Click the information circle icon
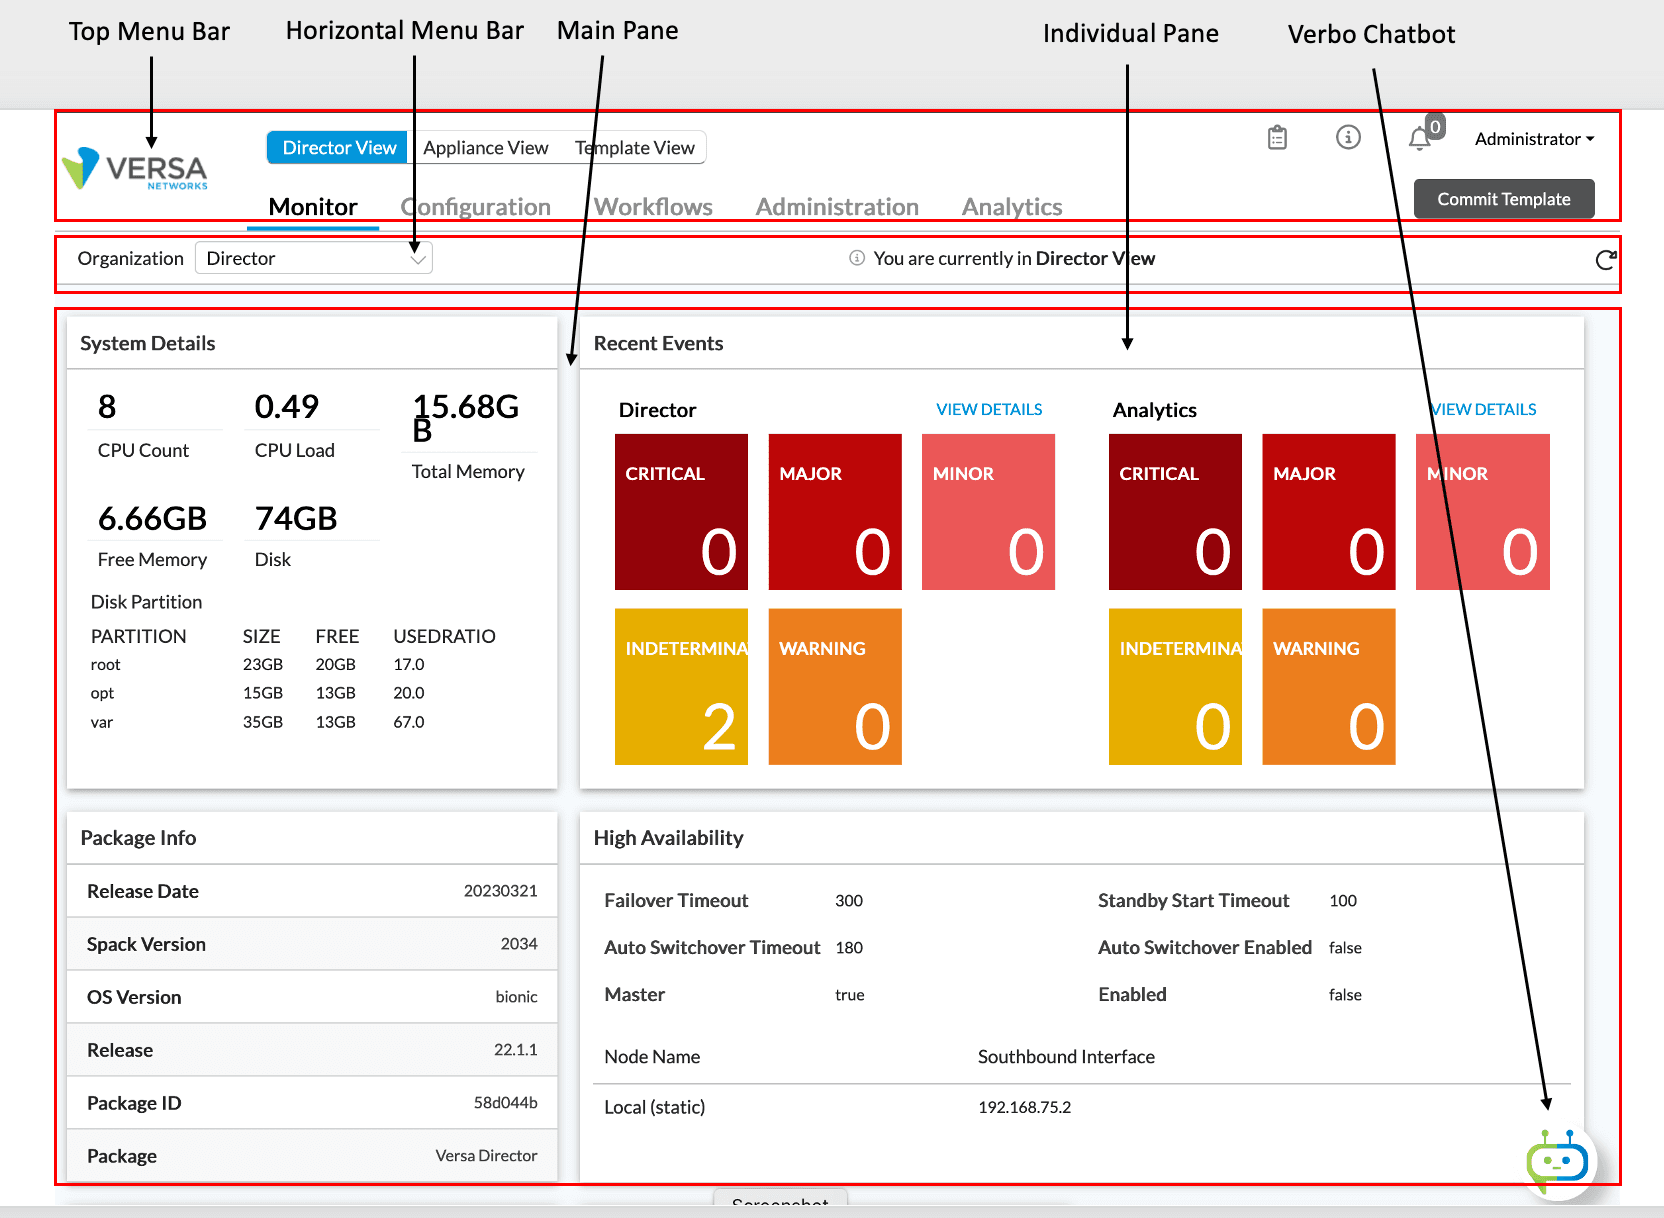1664x1218 pixels. [1348, 137]
